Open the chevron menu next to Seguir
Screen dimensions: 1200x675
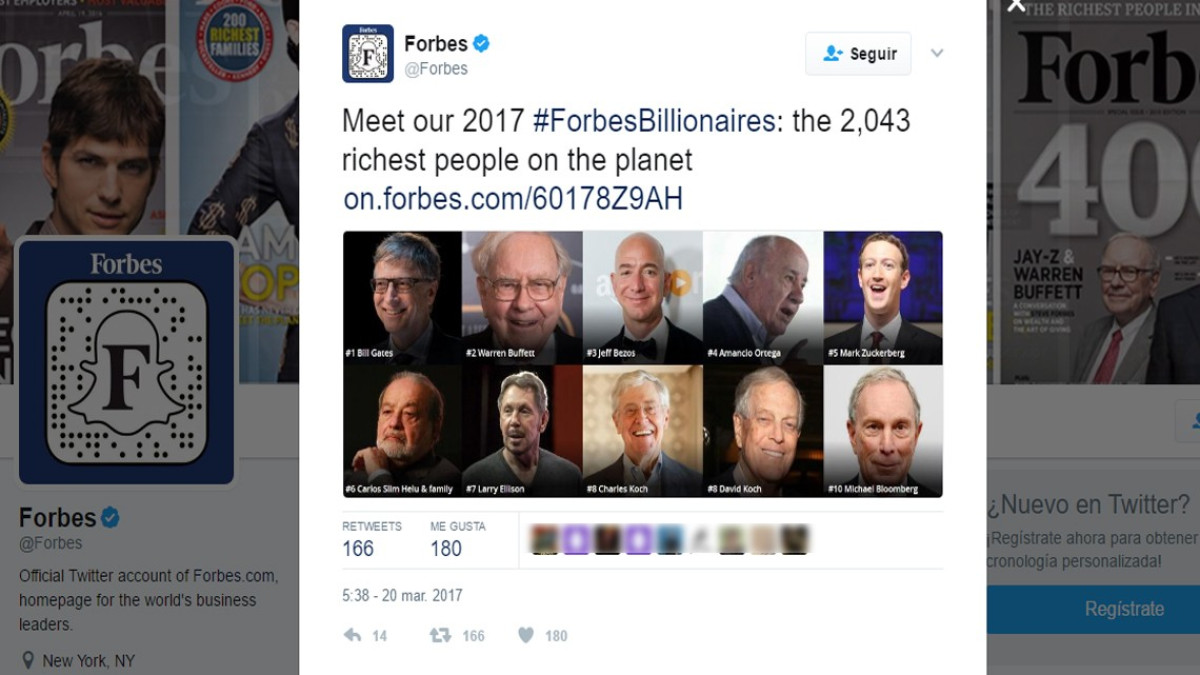click(937, 54)
